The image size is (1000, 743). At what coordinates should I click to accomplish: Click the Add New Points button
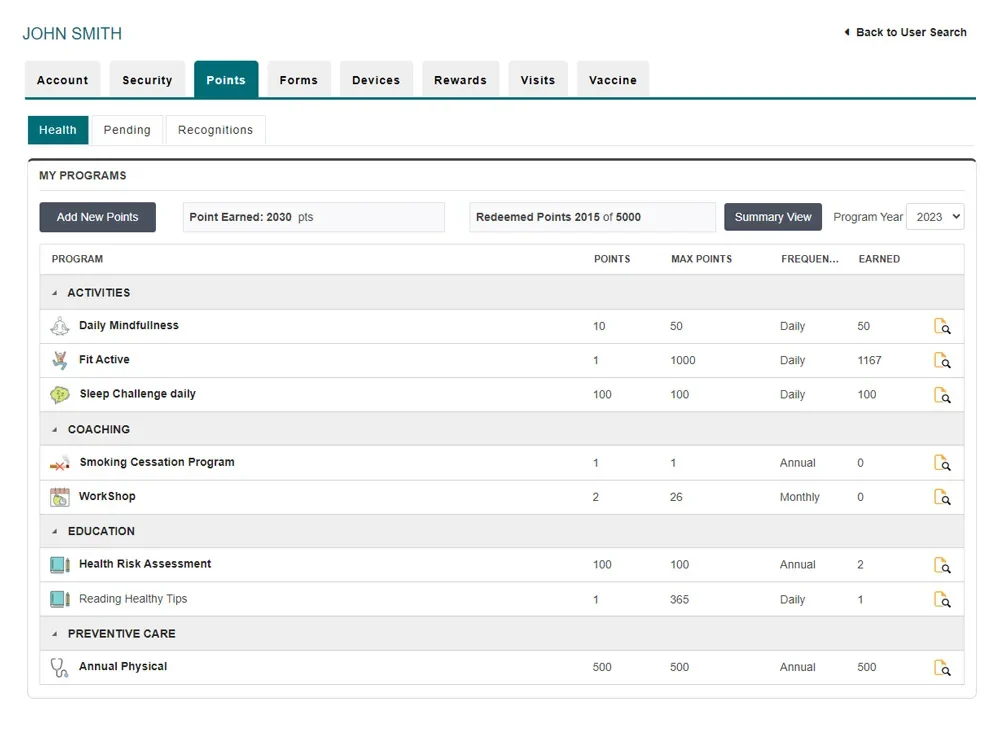click(97, 216)
